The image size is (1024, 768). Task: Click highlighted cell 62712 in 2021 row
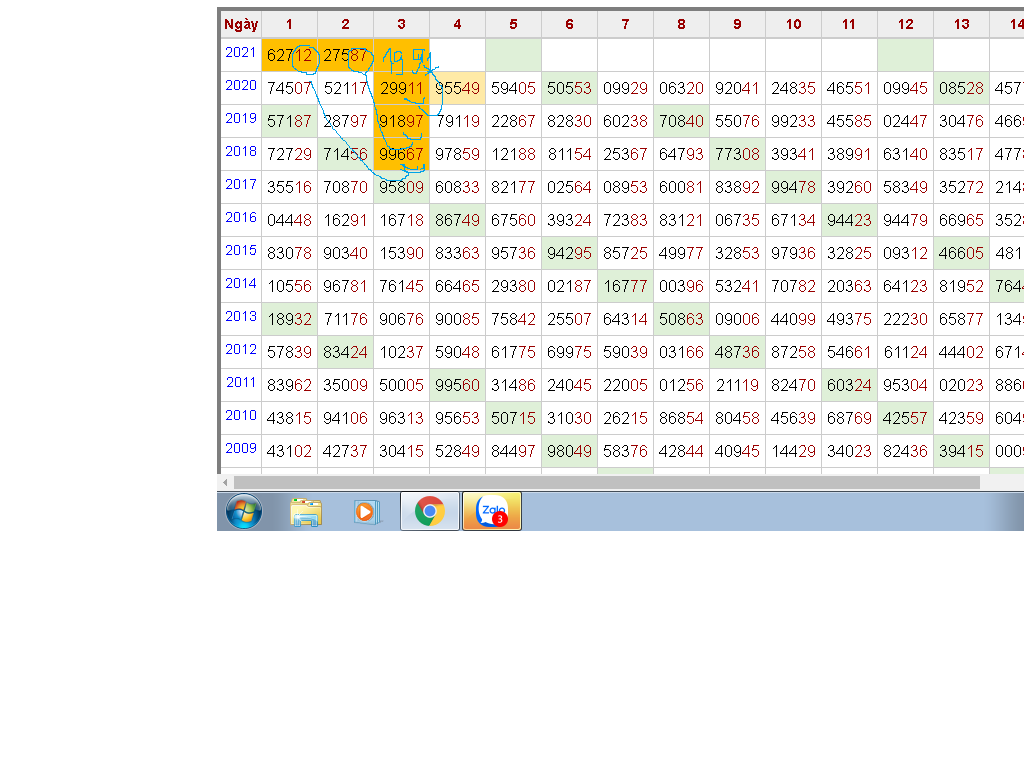289,56
